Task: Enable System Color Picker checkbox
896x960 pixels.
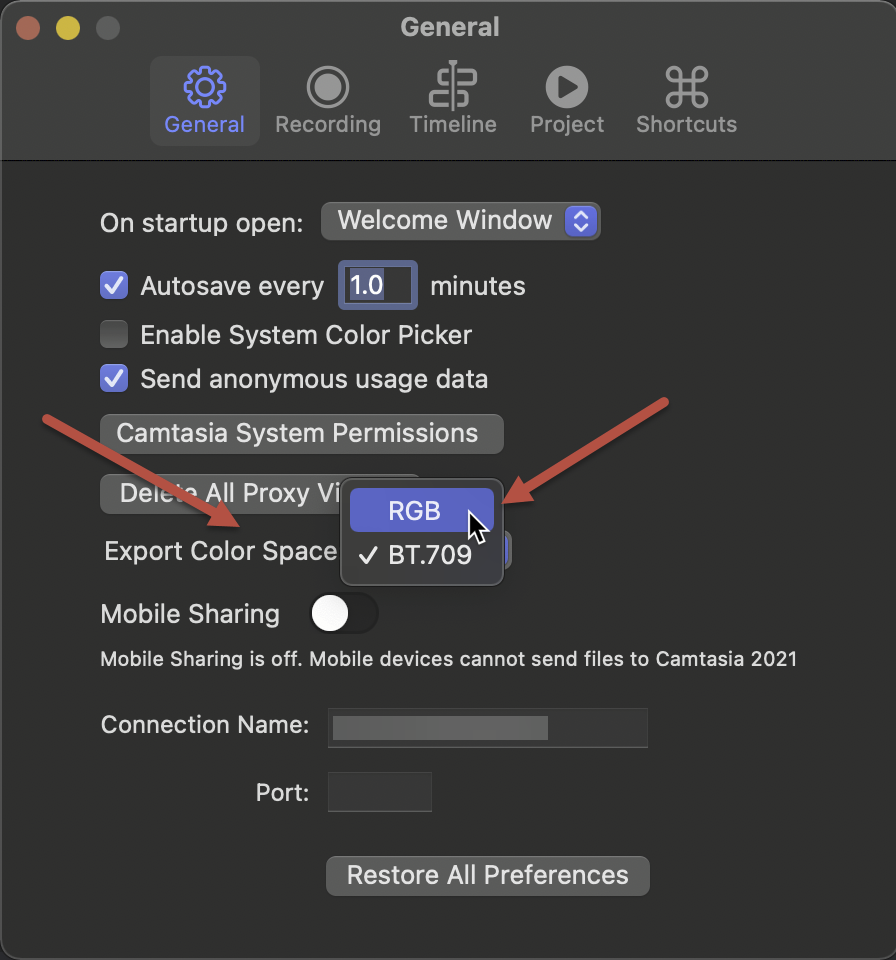Action: point(114,334)
